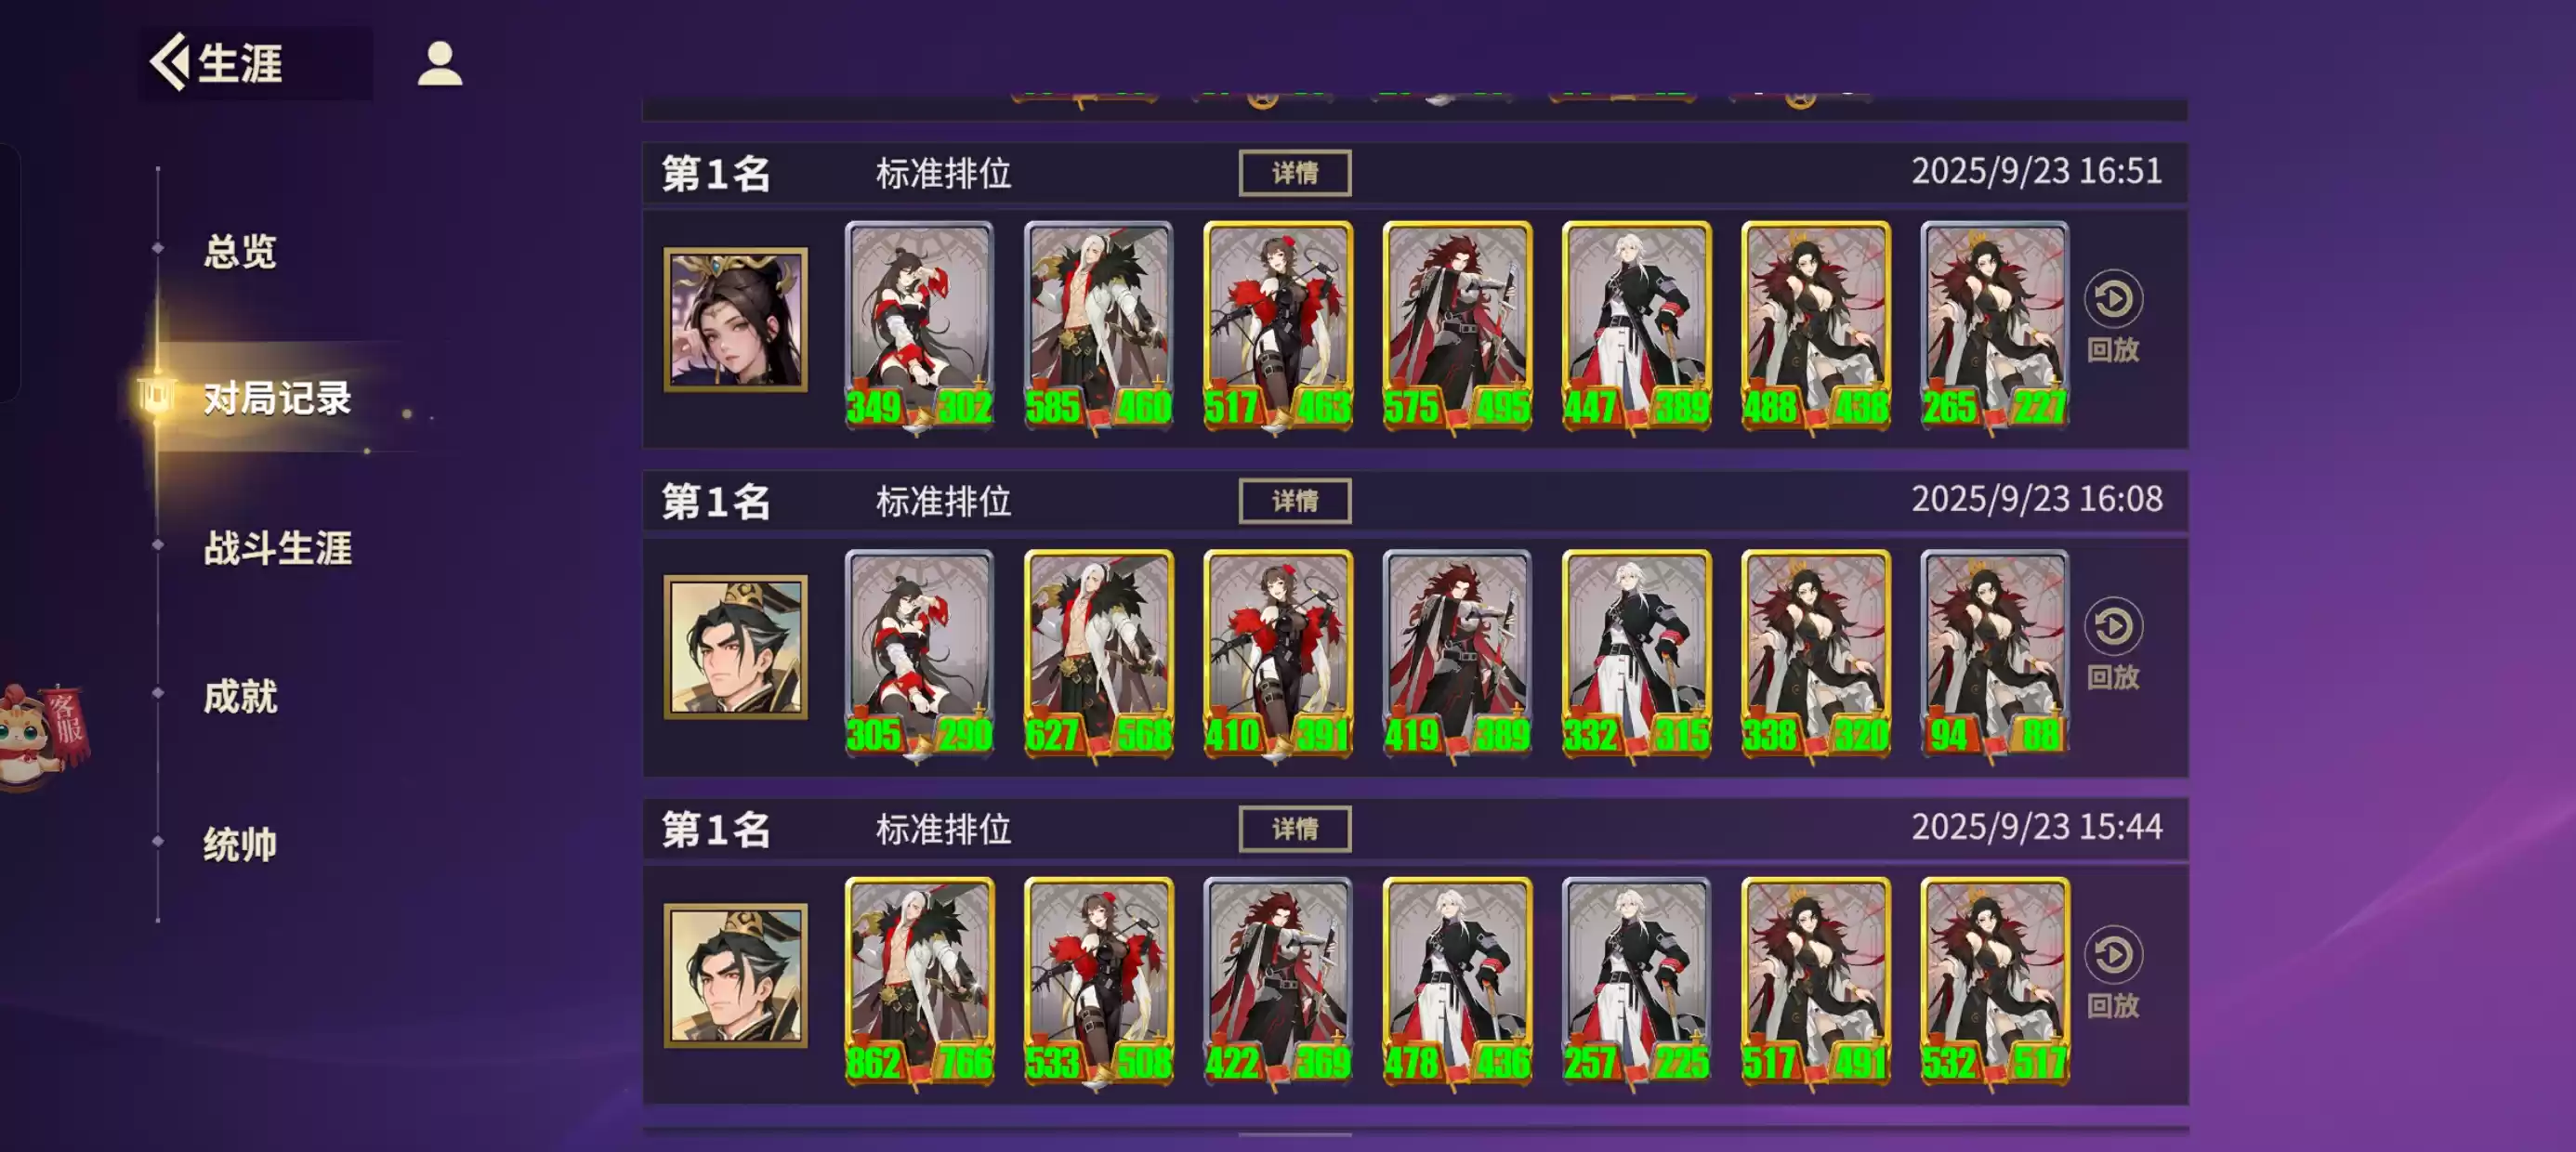View 详情 details for the 15:44 match
Screen dimensions: 2576x1152
tap(1294, 829)
